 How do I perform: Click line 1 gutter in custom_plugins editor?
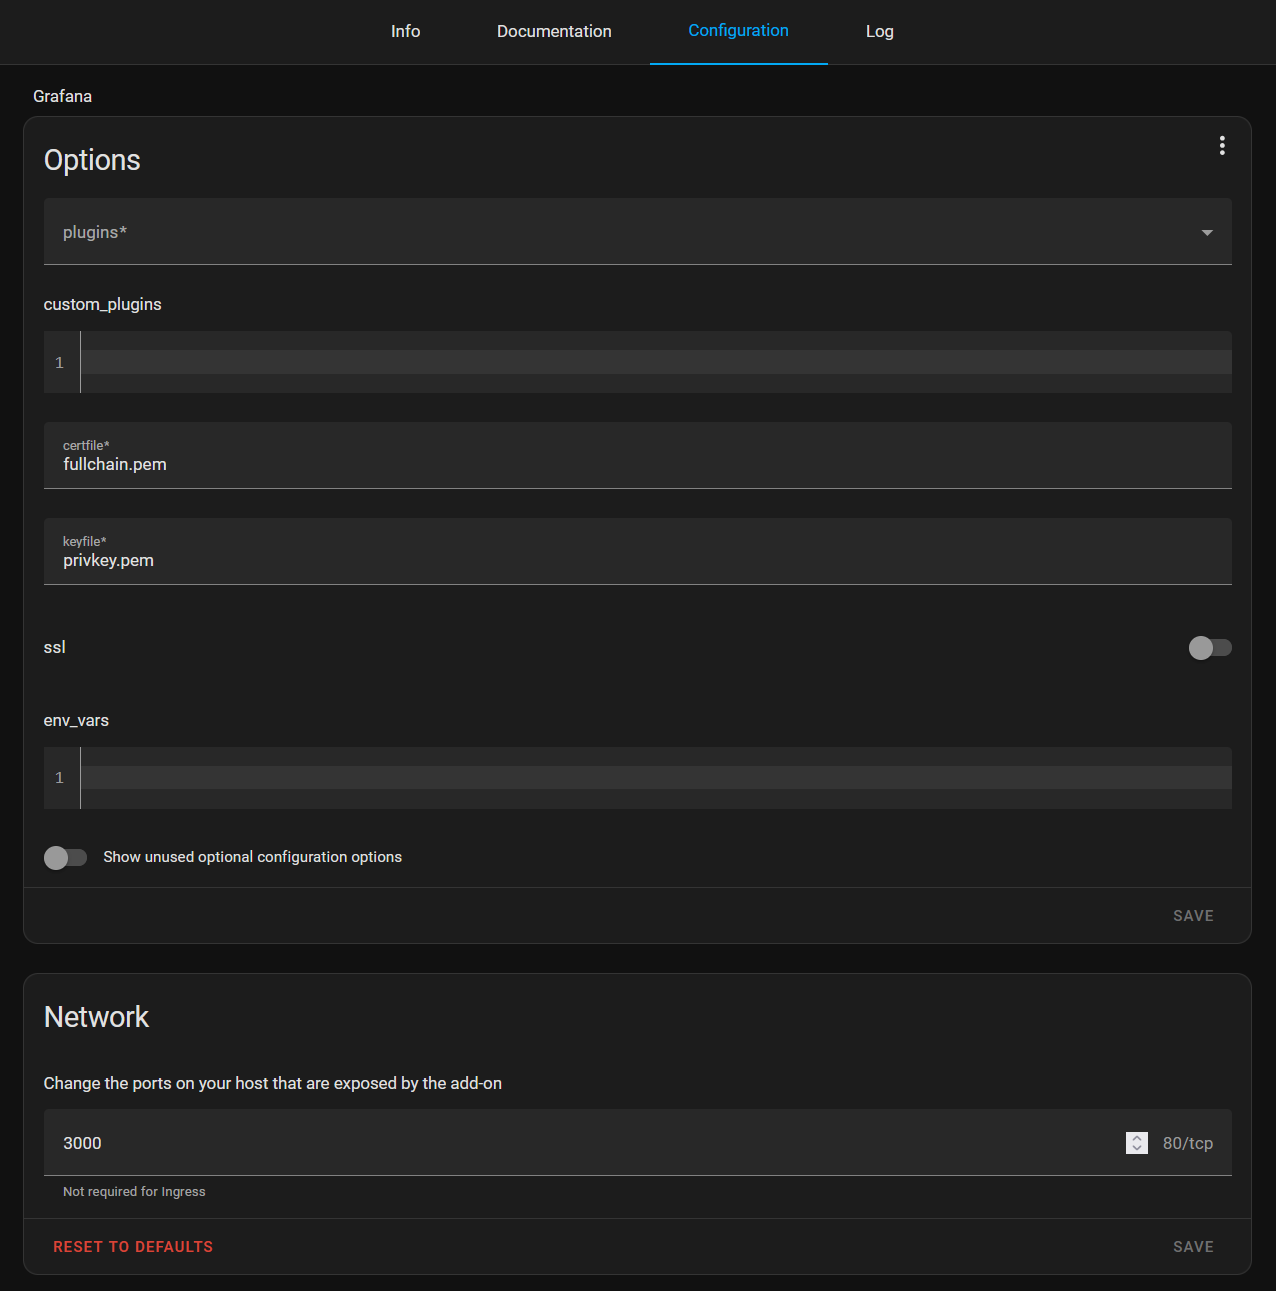tap(59, 362)
